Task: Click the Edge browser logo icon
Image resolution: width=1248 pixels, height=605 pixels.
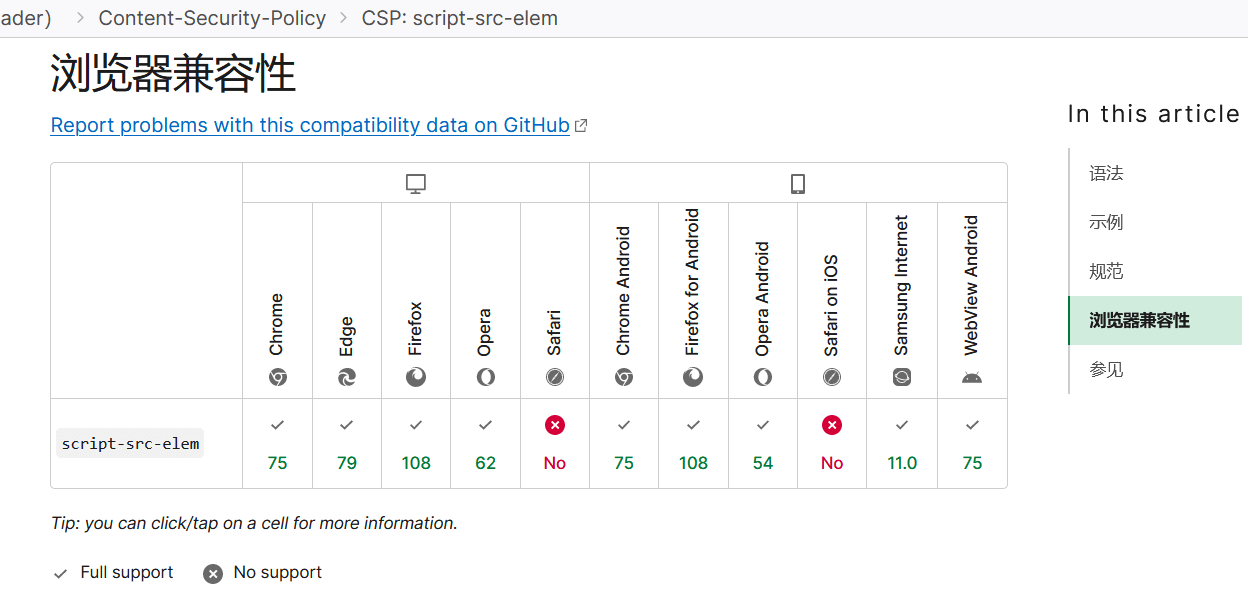Action: [347, 377]
